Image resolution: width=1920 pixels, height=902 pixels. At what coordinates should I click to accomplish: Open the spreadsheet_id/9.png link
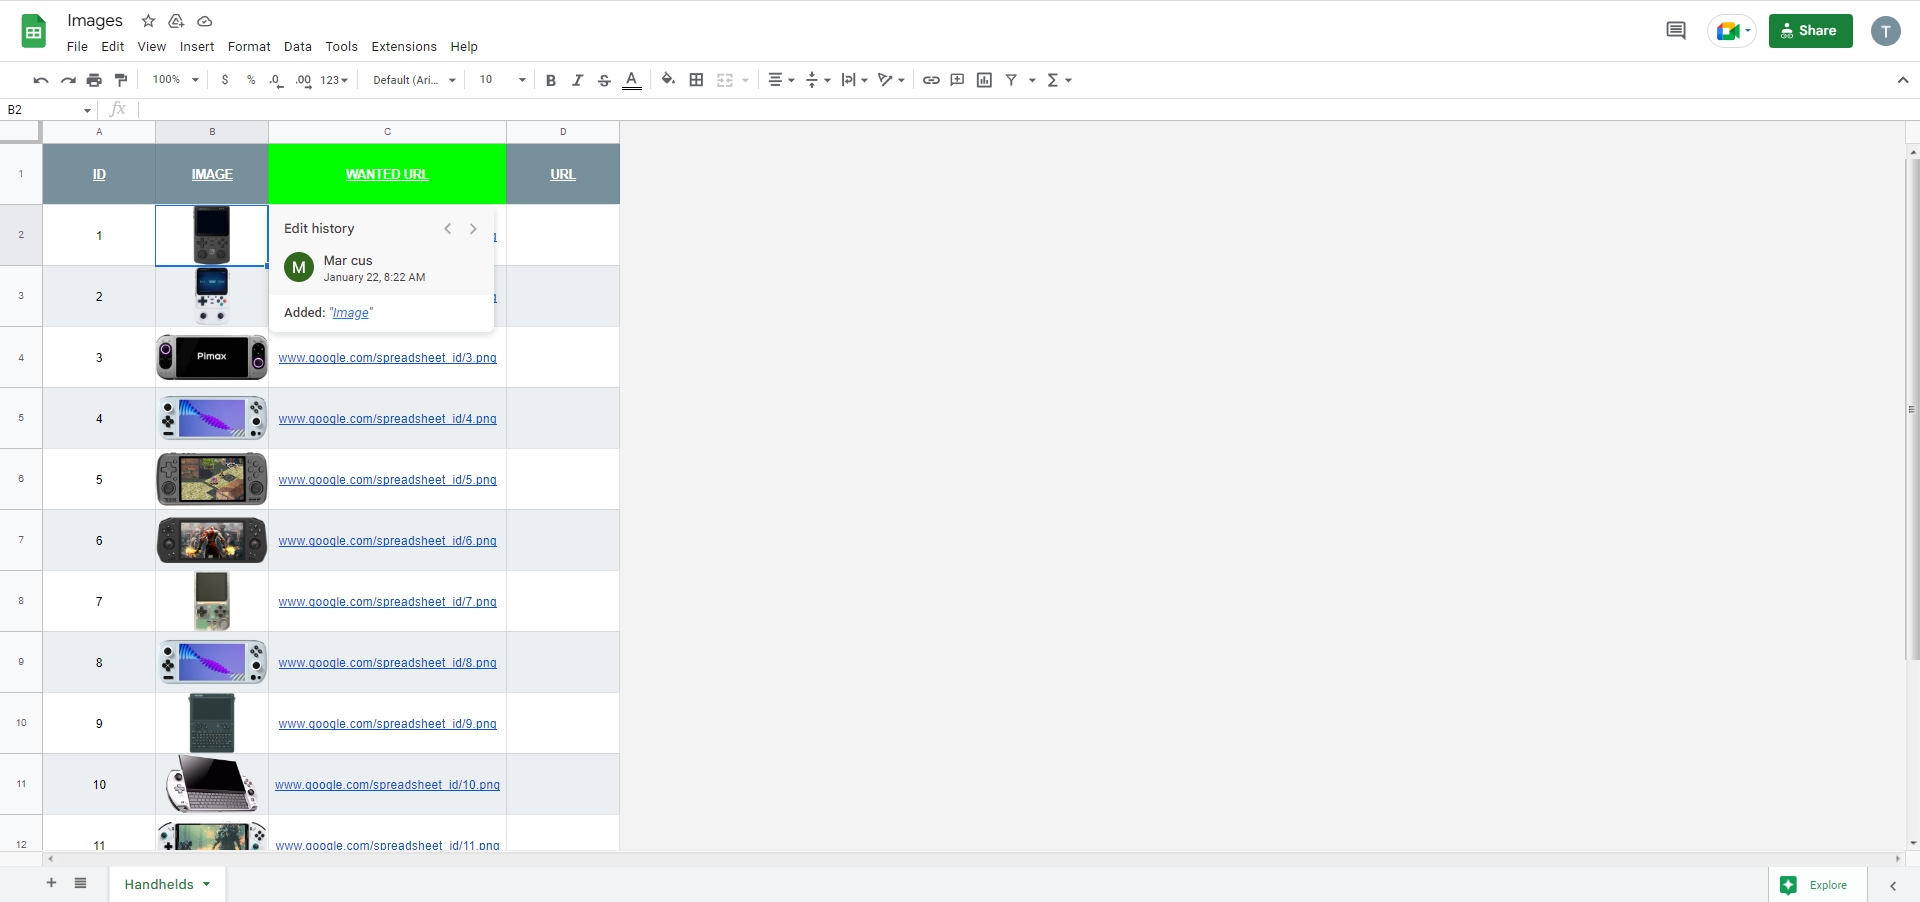click(388, 724)
